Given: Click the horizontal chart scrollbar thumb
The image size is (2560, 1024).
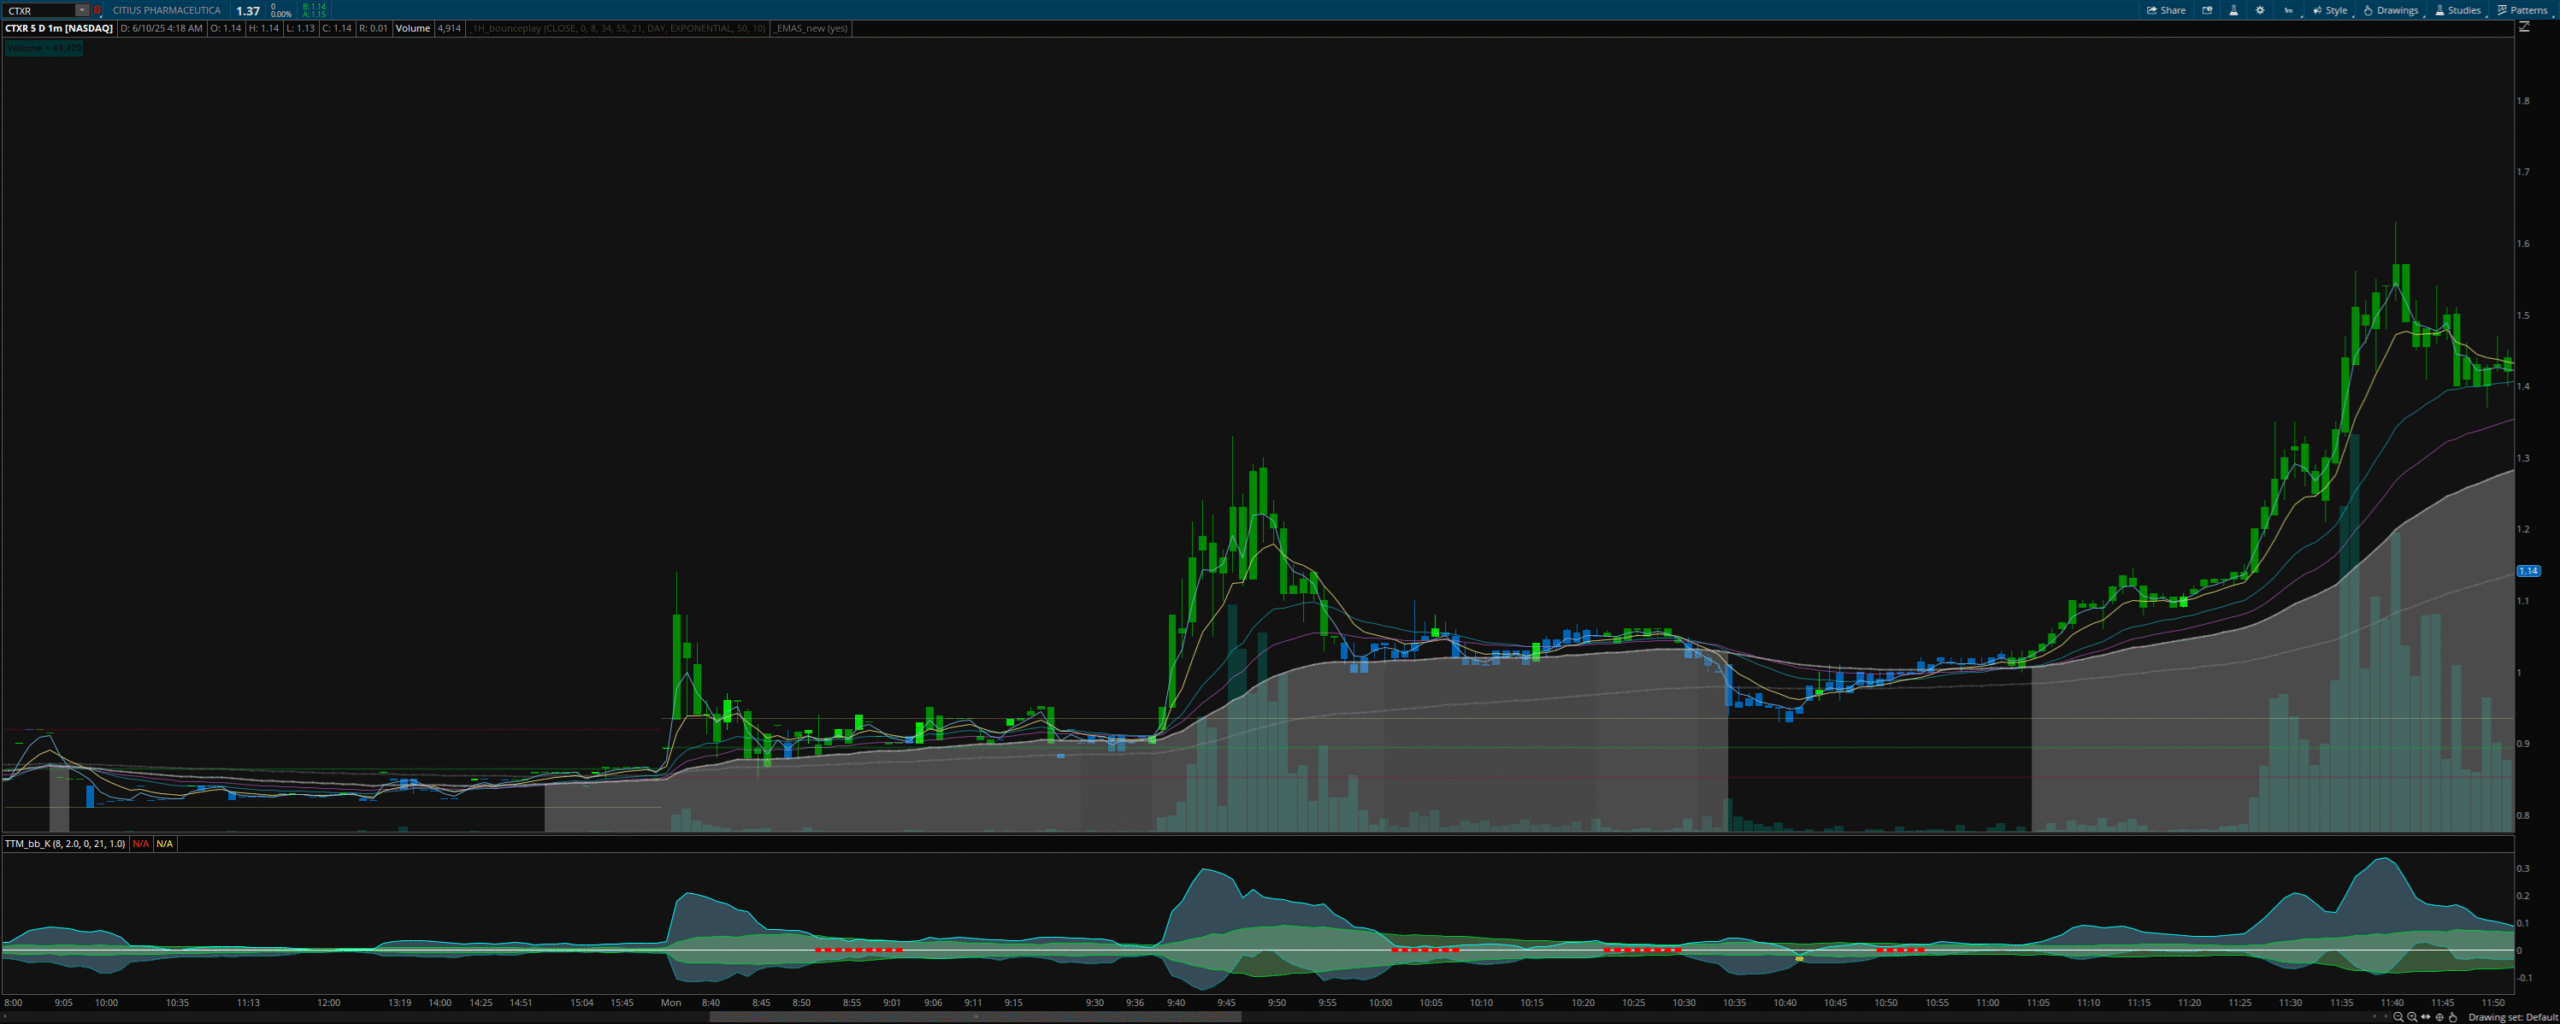Looking at the screenshot, I should pos(975,1017).
